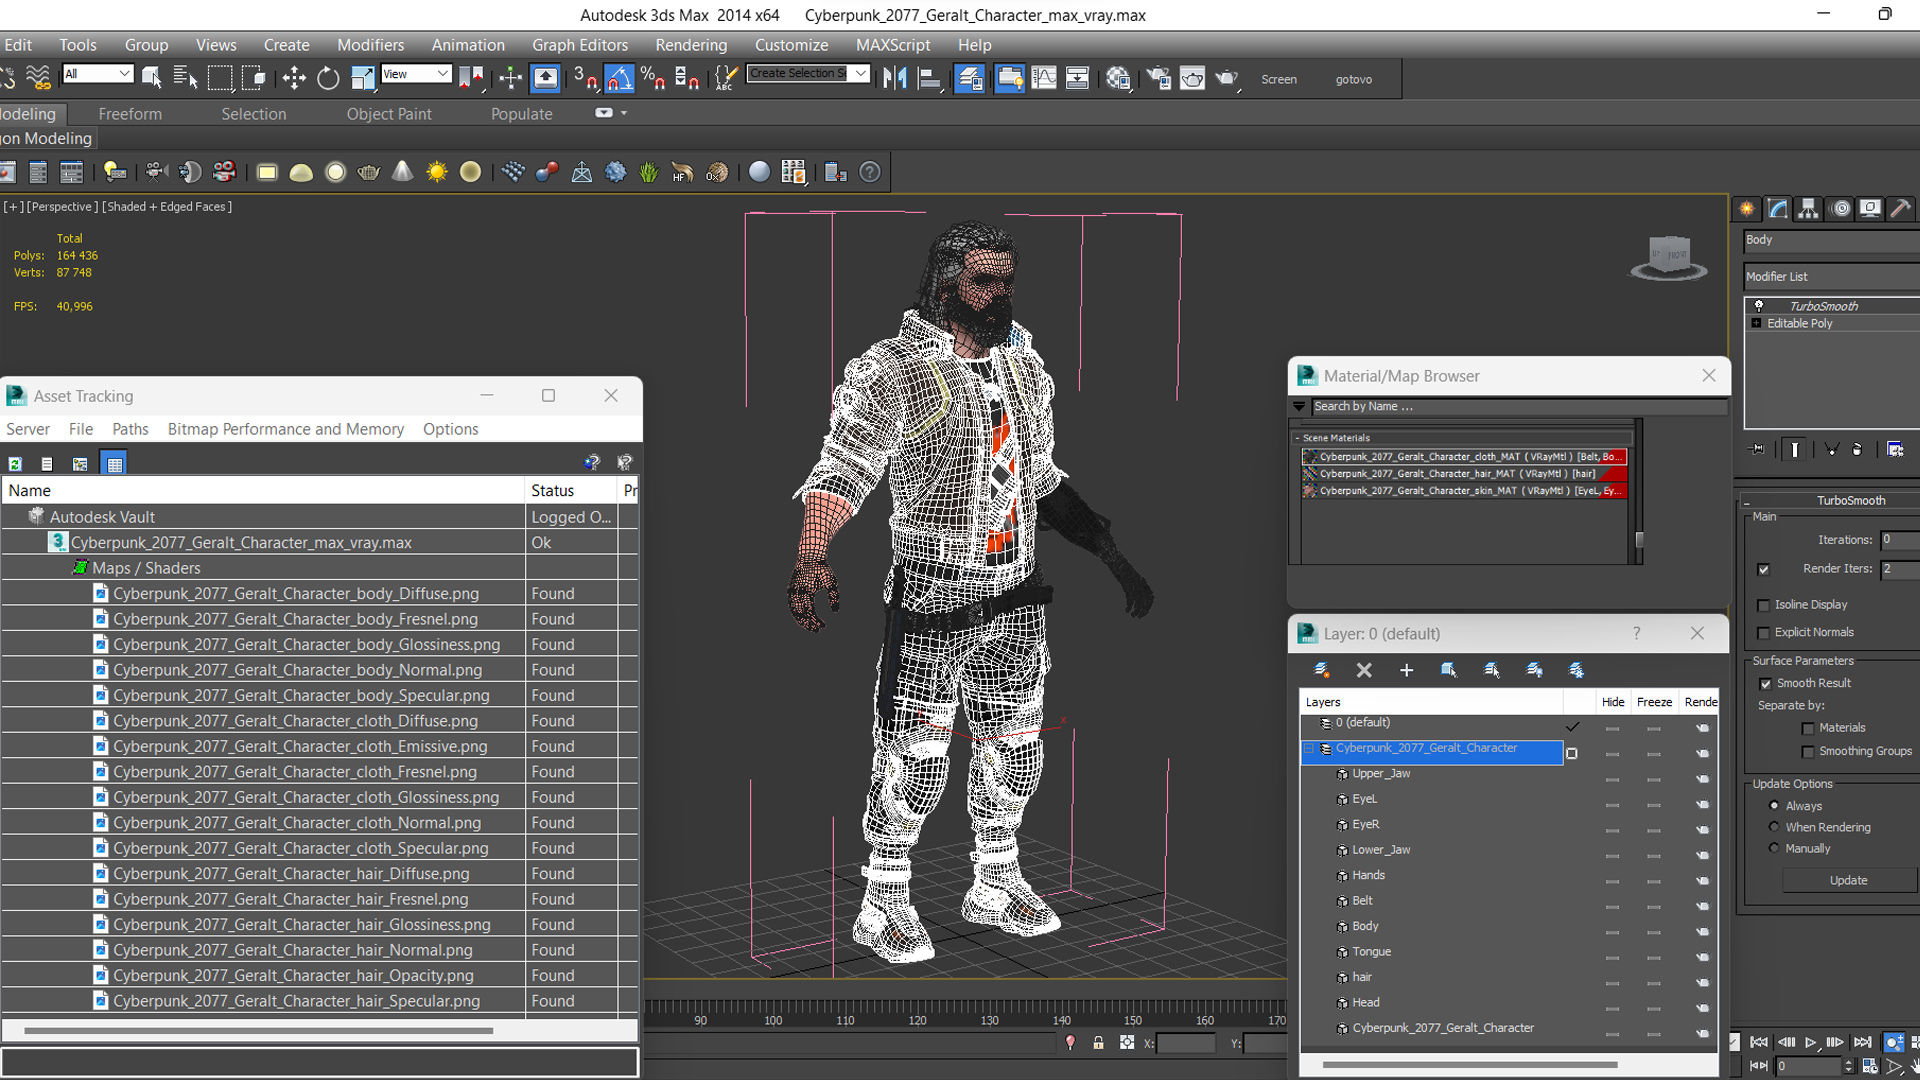Click Refresh icon in Asset Tracking toolbar

[x=15, y=463]
